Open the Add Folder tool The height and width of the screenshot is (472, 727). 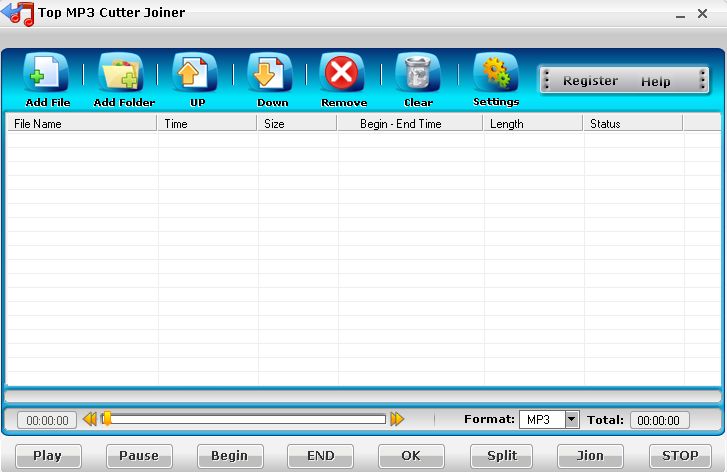tap(121, 73)
